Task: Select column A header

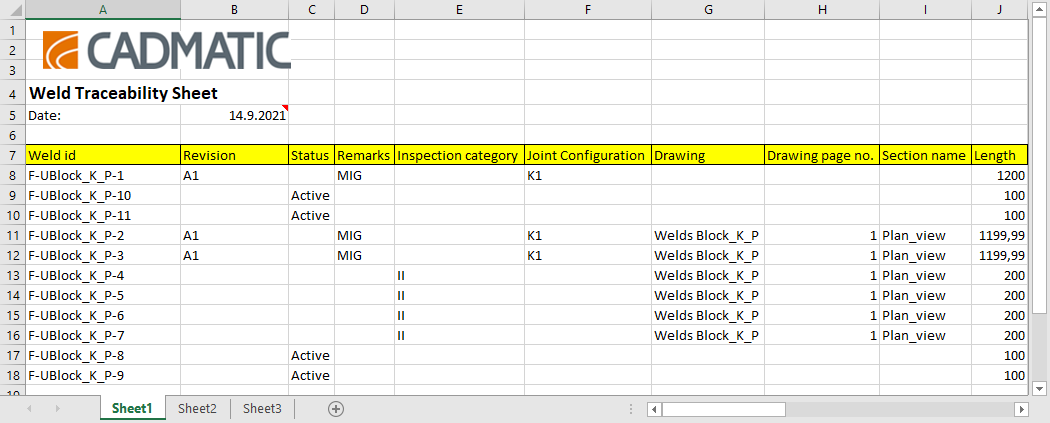Action: [x=103, y=9]
